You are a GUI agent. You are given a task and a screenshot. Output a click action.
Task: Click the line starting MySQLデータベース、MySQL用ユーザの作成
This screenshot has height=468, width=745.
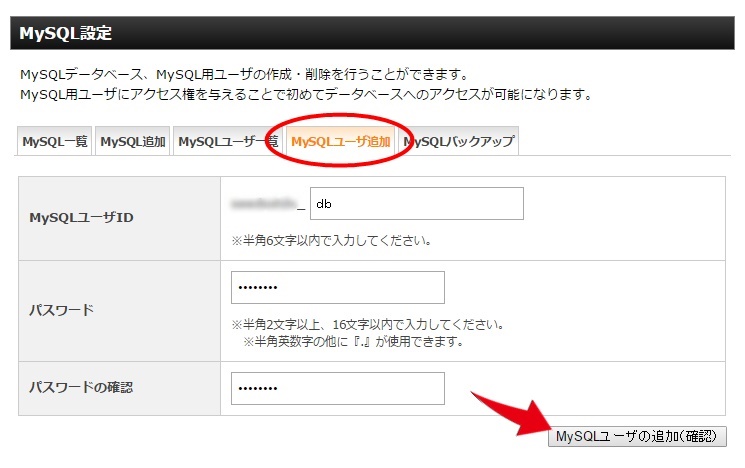coord(245,74)
